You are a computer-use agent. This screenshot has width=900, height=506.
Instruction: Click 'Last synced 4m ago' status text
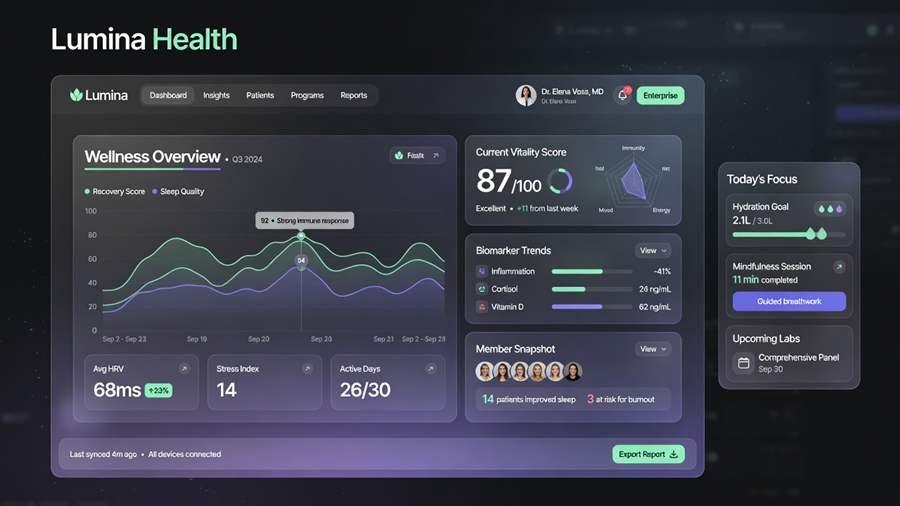[x=103, y=454]
